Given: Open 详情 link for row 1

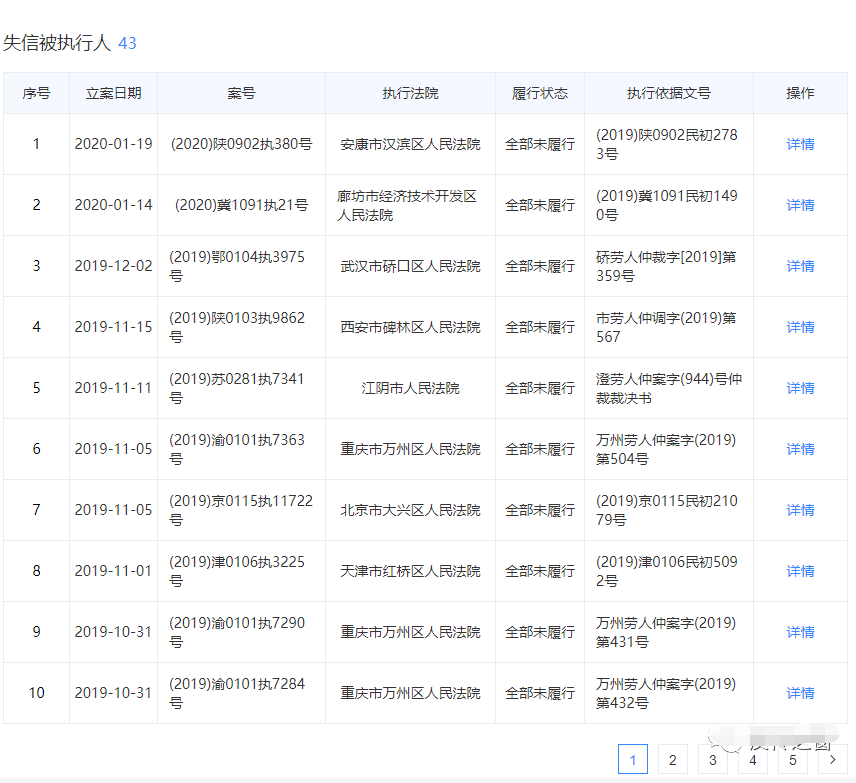Looking at the screenshot, I should [x=800, y=144].
